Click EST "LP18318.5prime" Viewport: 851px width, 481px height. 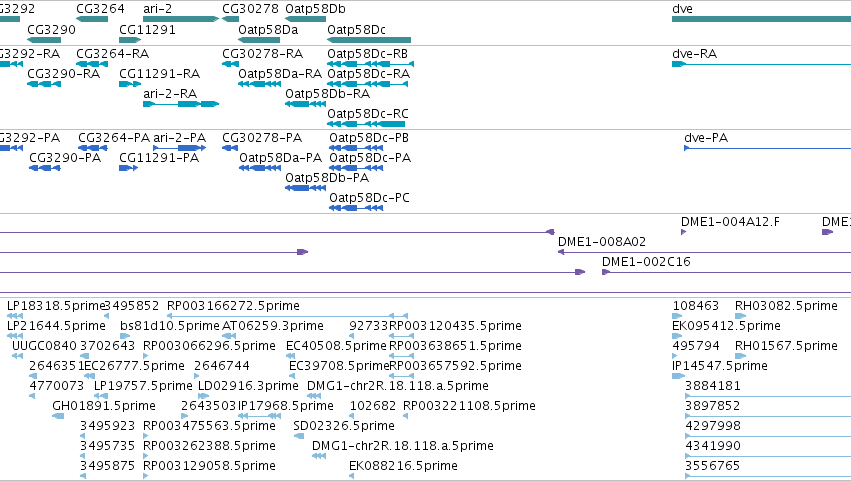[56, 306]
